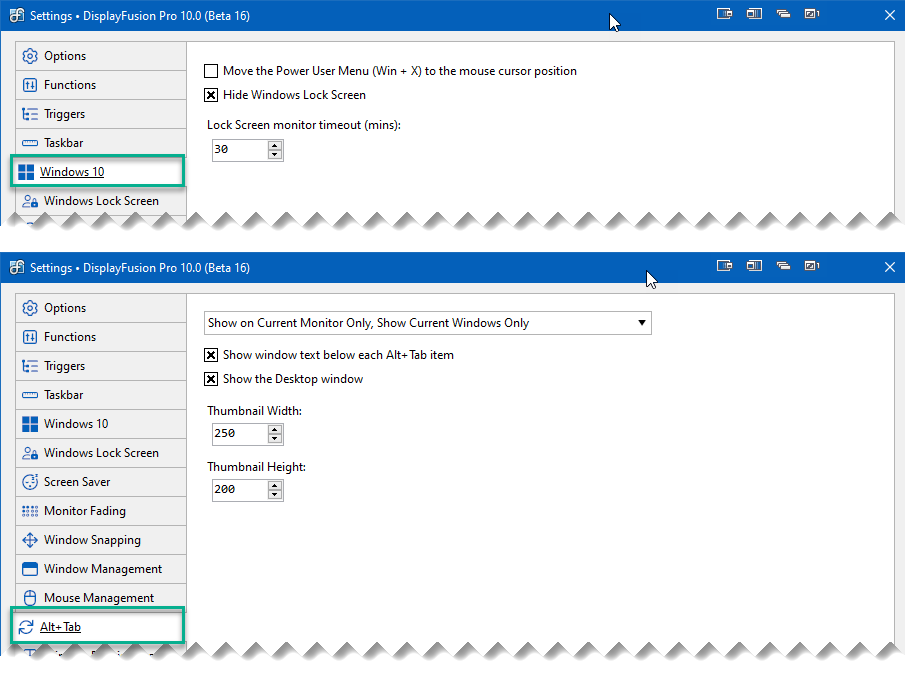Click Triggers icon in lower window sidebar
Image resolution: width=905 pixels, height=679 pixels.
tap(30, 365)
